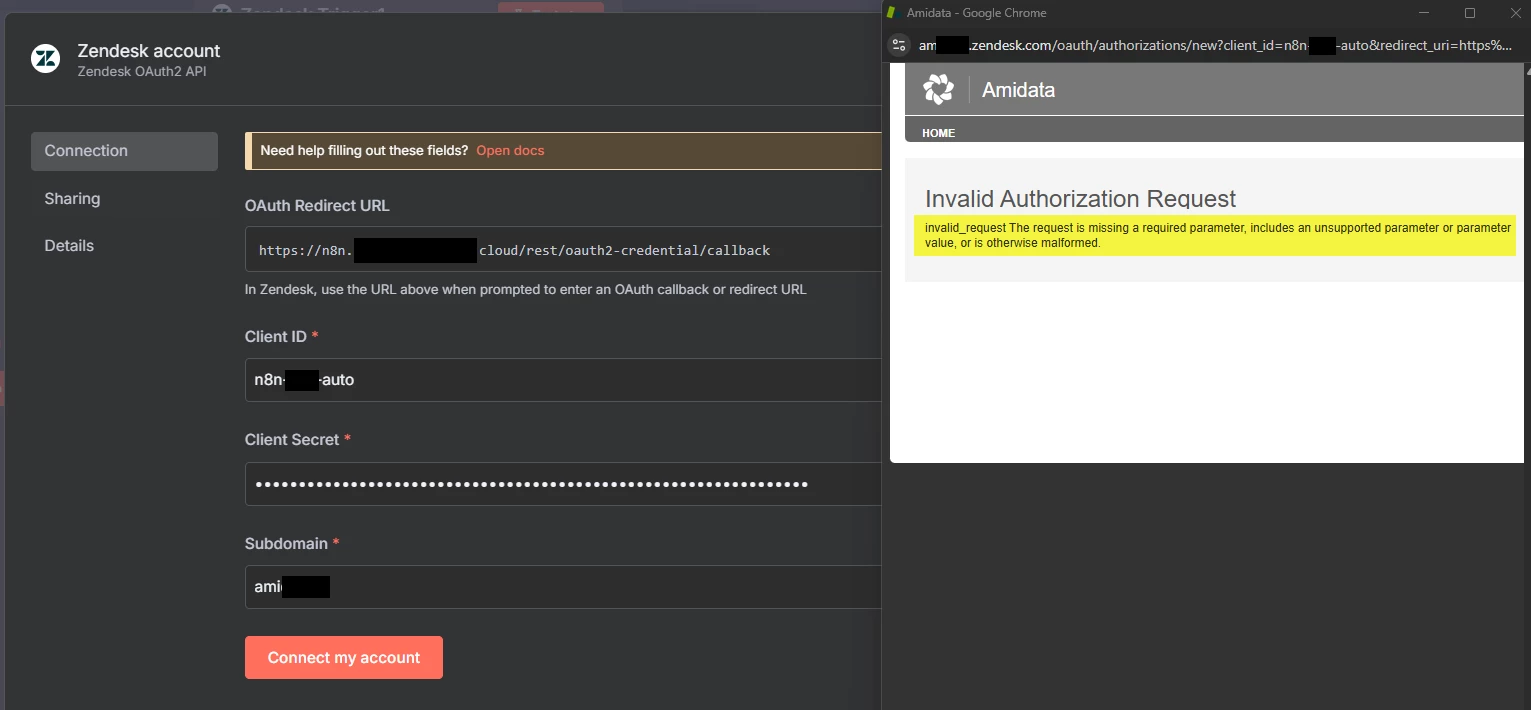Click 'Need help filling out these fields?' text
1531x710 pixels.
point(364,151)
